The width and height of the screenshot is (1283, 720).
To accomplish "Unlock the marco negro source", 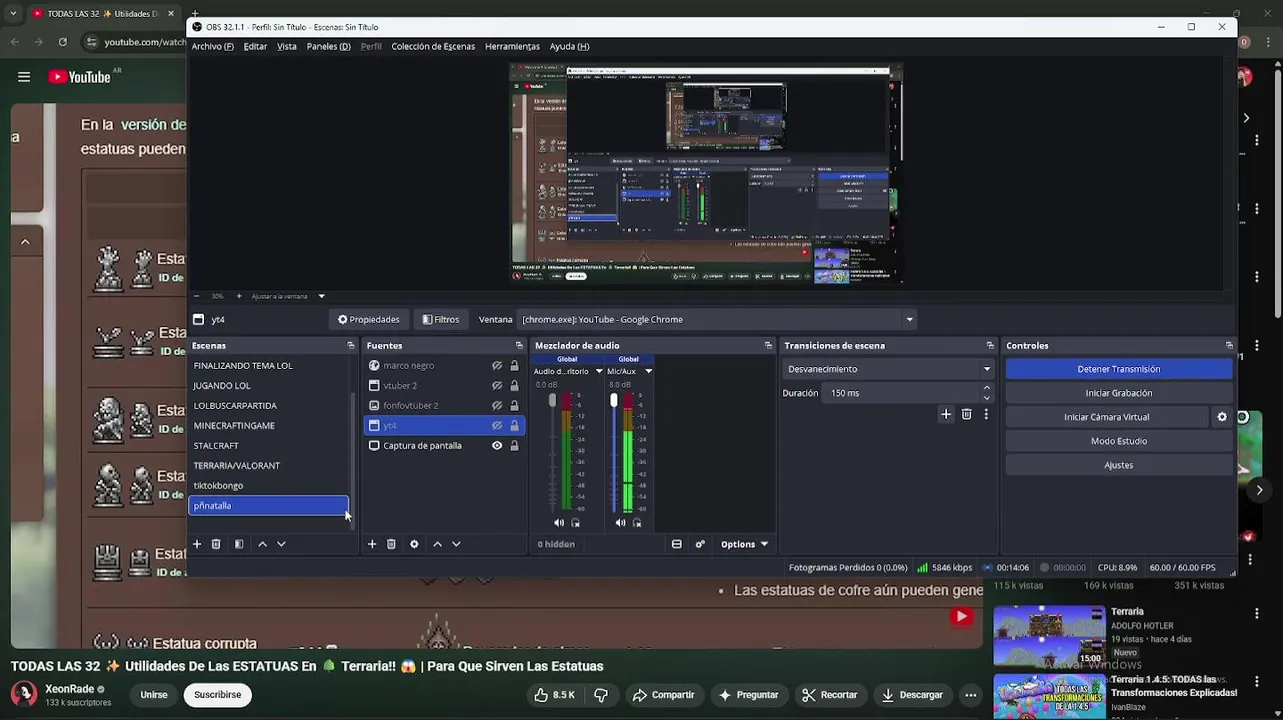I will tap(514, 366).
